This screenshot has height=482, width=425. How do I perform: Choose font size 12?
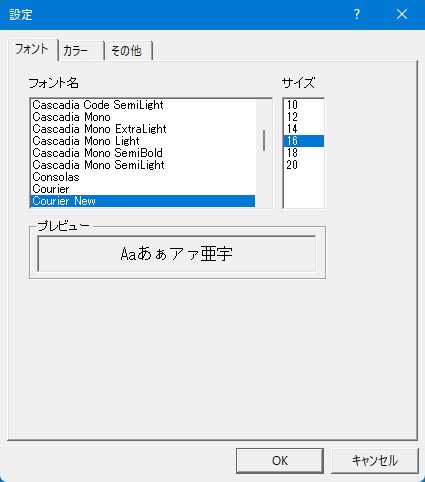tap(303, 117)
